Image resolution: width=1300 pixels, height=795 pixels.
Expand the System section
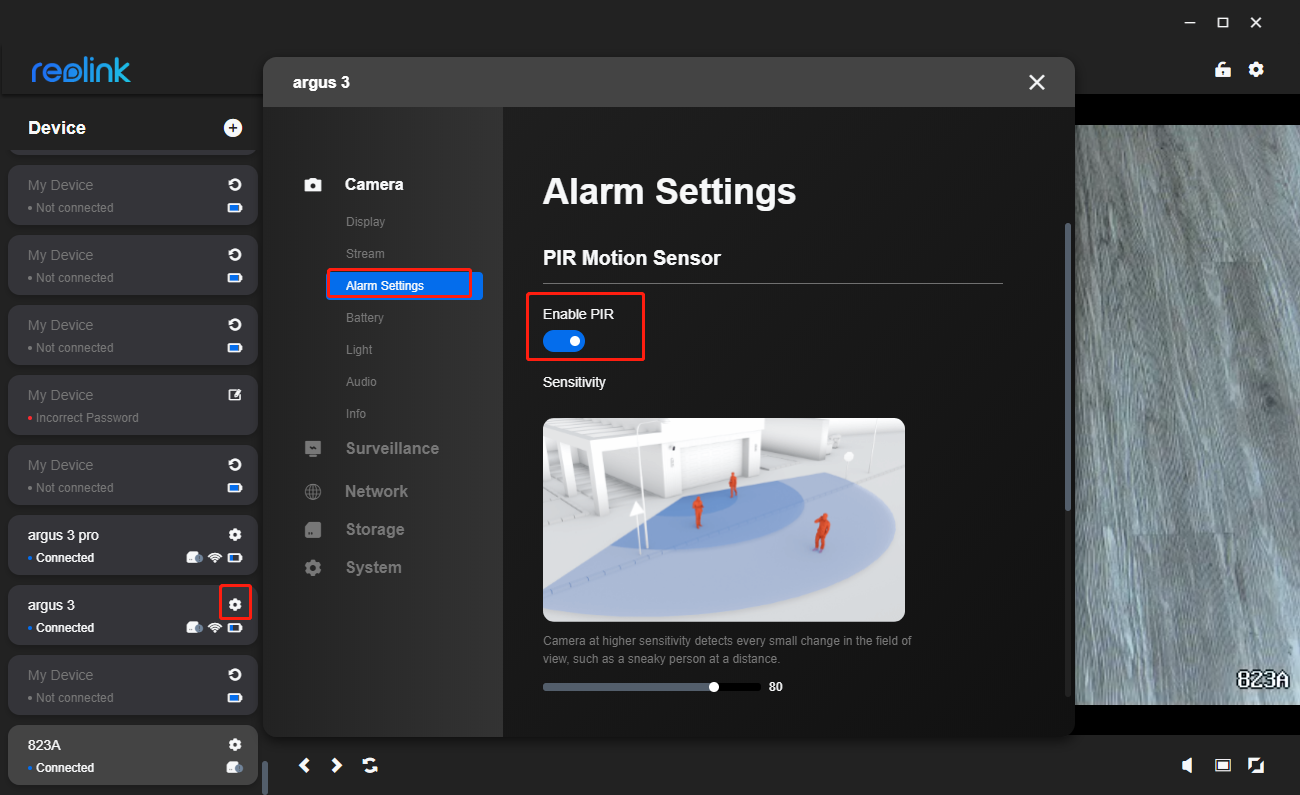click(373, 567)
